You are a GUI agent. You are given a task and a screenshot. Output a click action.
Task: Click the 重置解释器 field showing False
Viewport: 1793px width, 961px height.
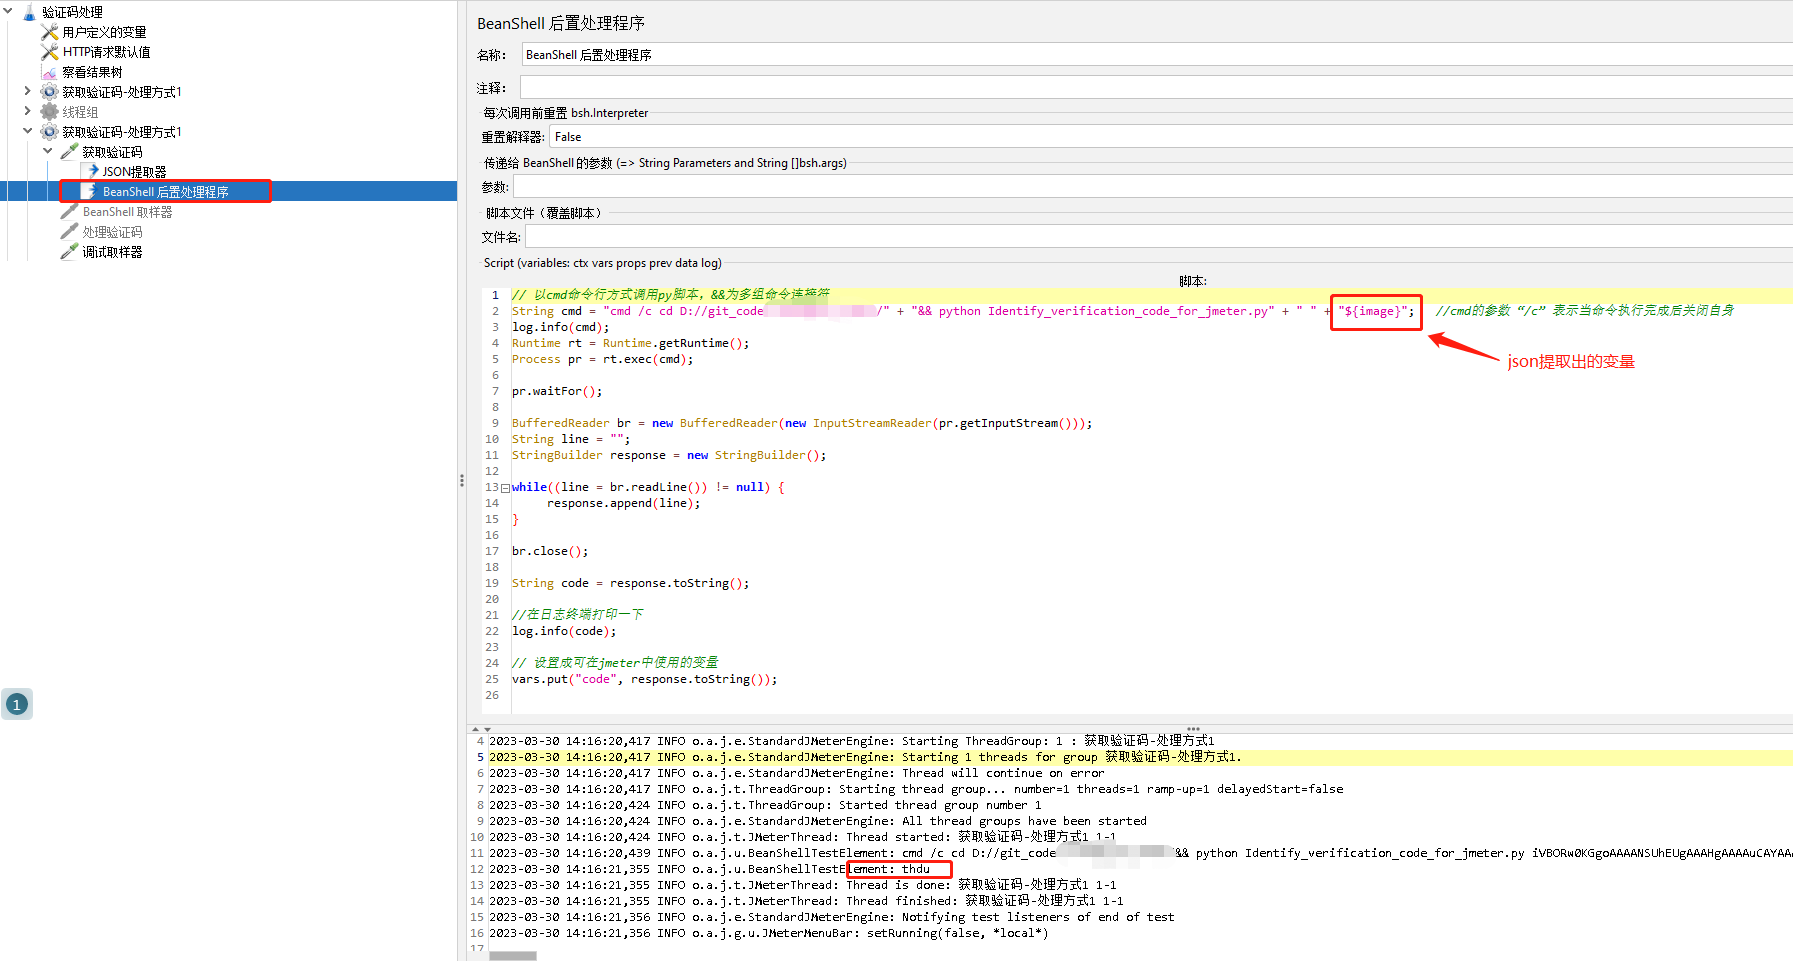coord(1171,137)
